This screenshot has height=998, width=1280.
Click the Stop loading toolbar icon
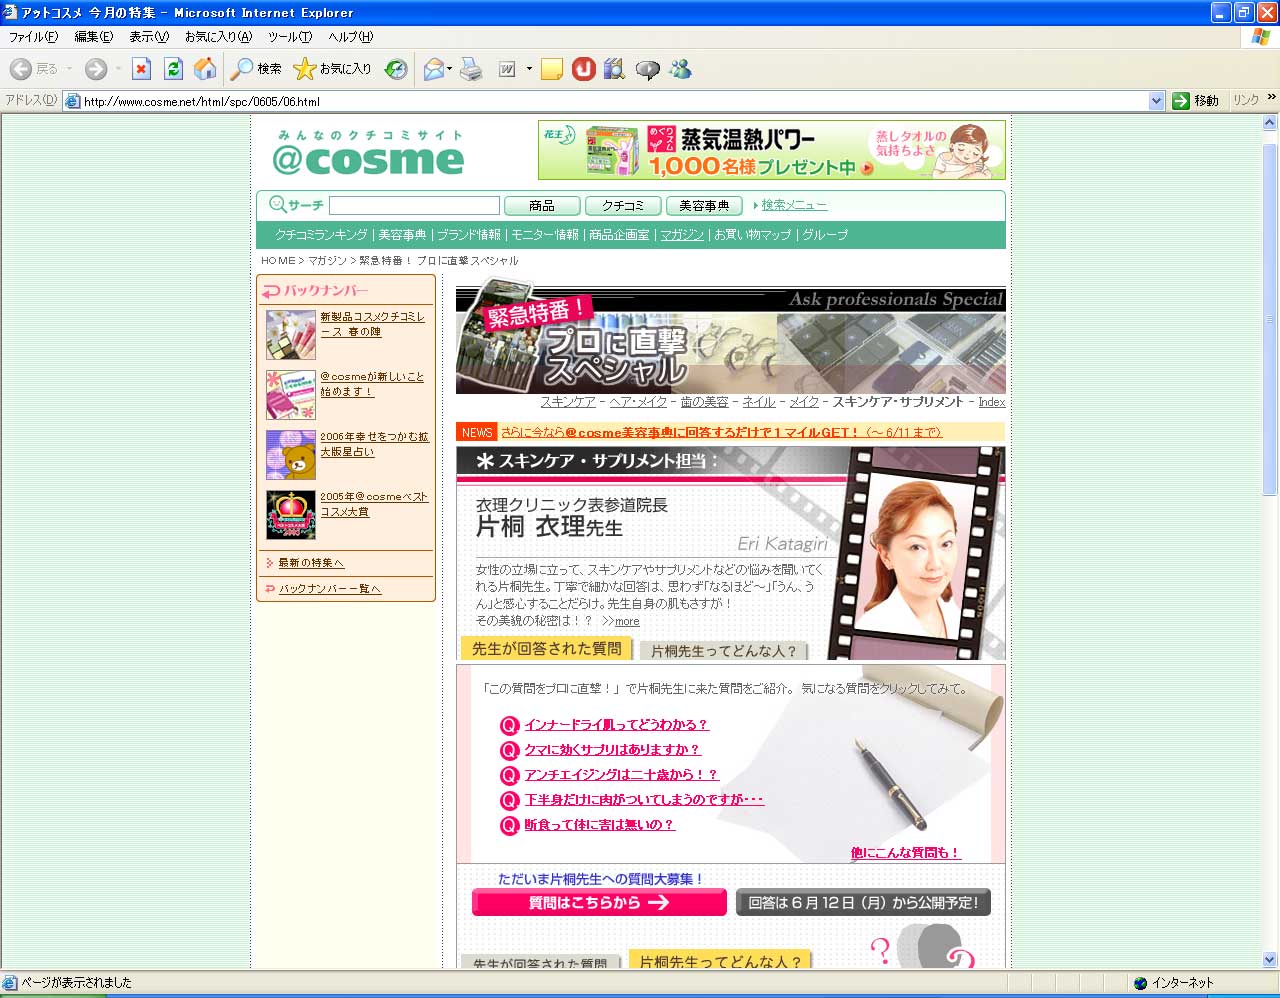pos(141,69)
